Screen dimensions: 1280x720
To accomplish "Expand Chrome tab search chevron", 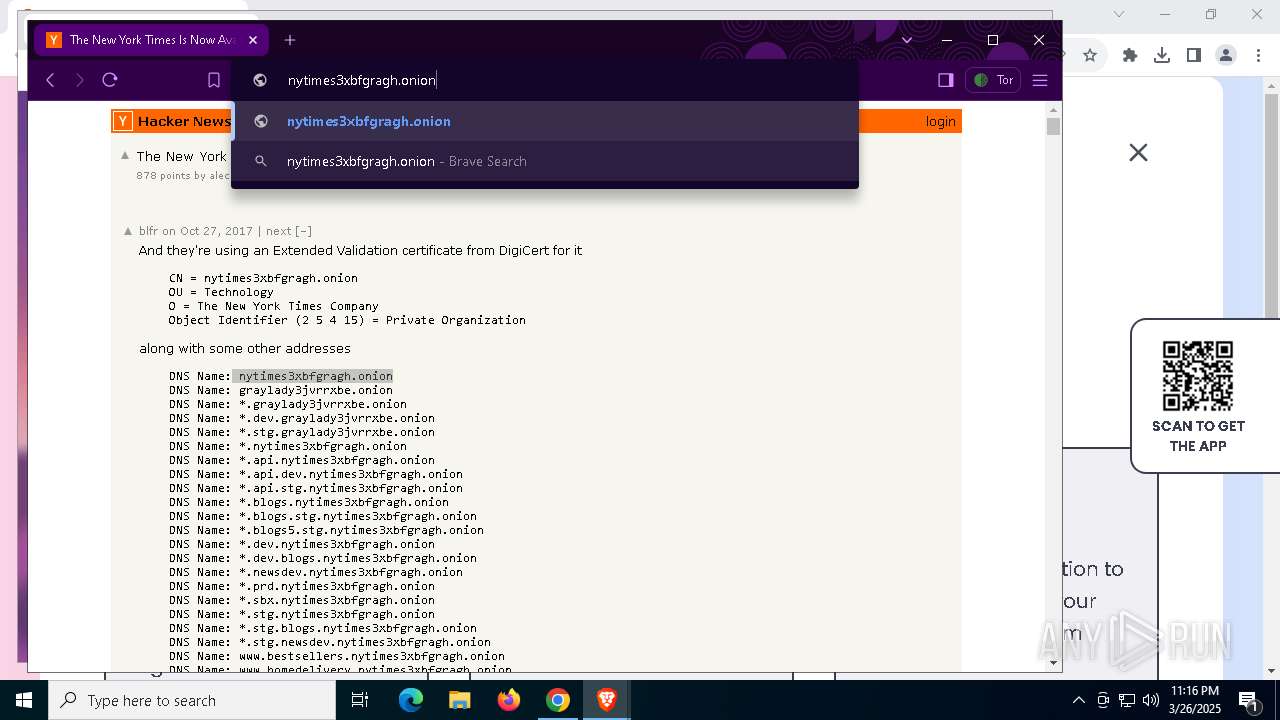I will point(1119,14).
